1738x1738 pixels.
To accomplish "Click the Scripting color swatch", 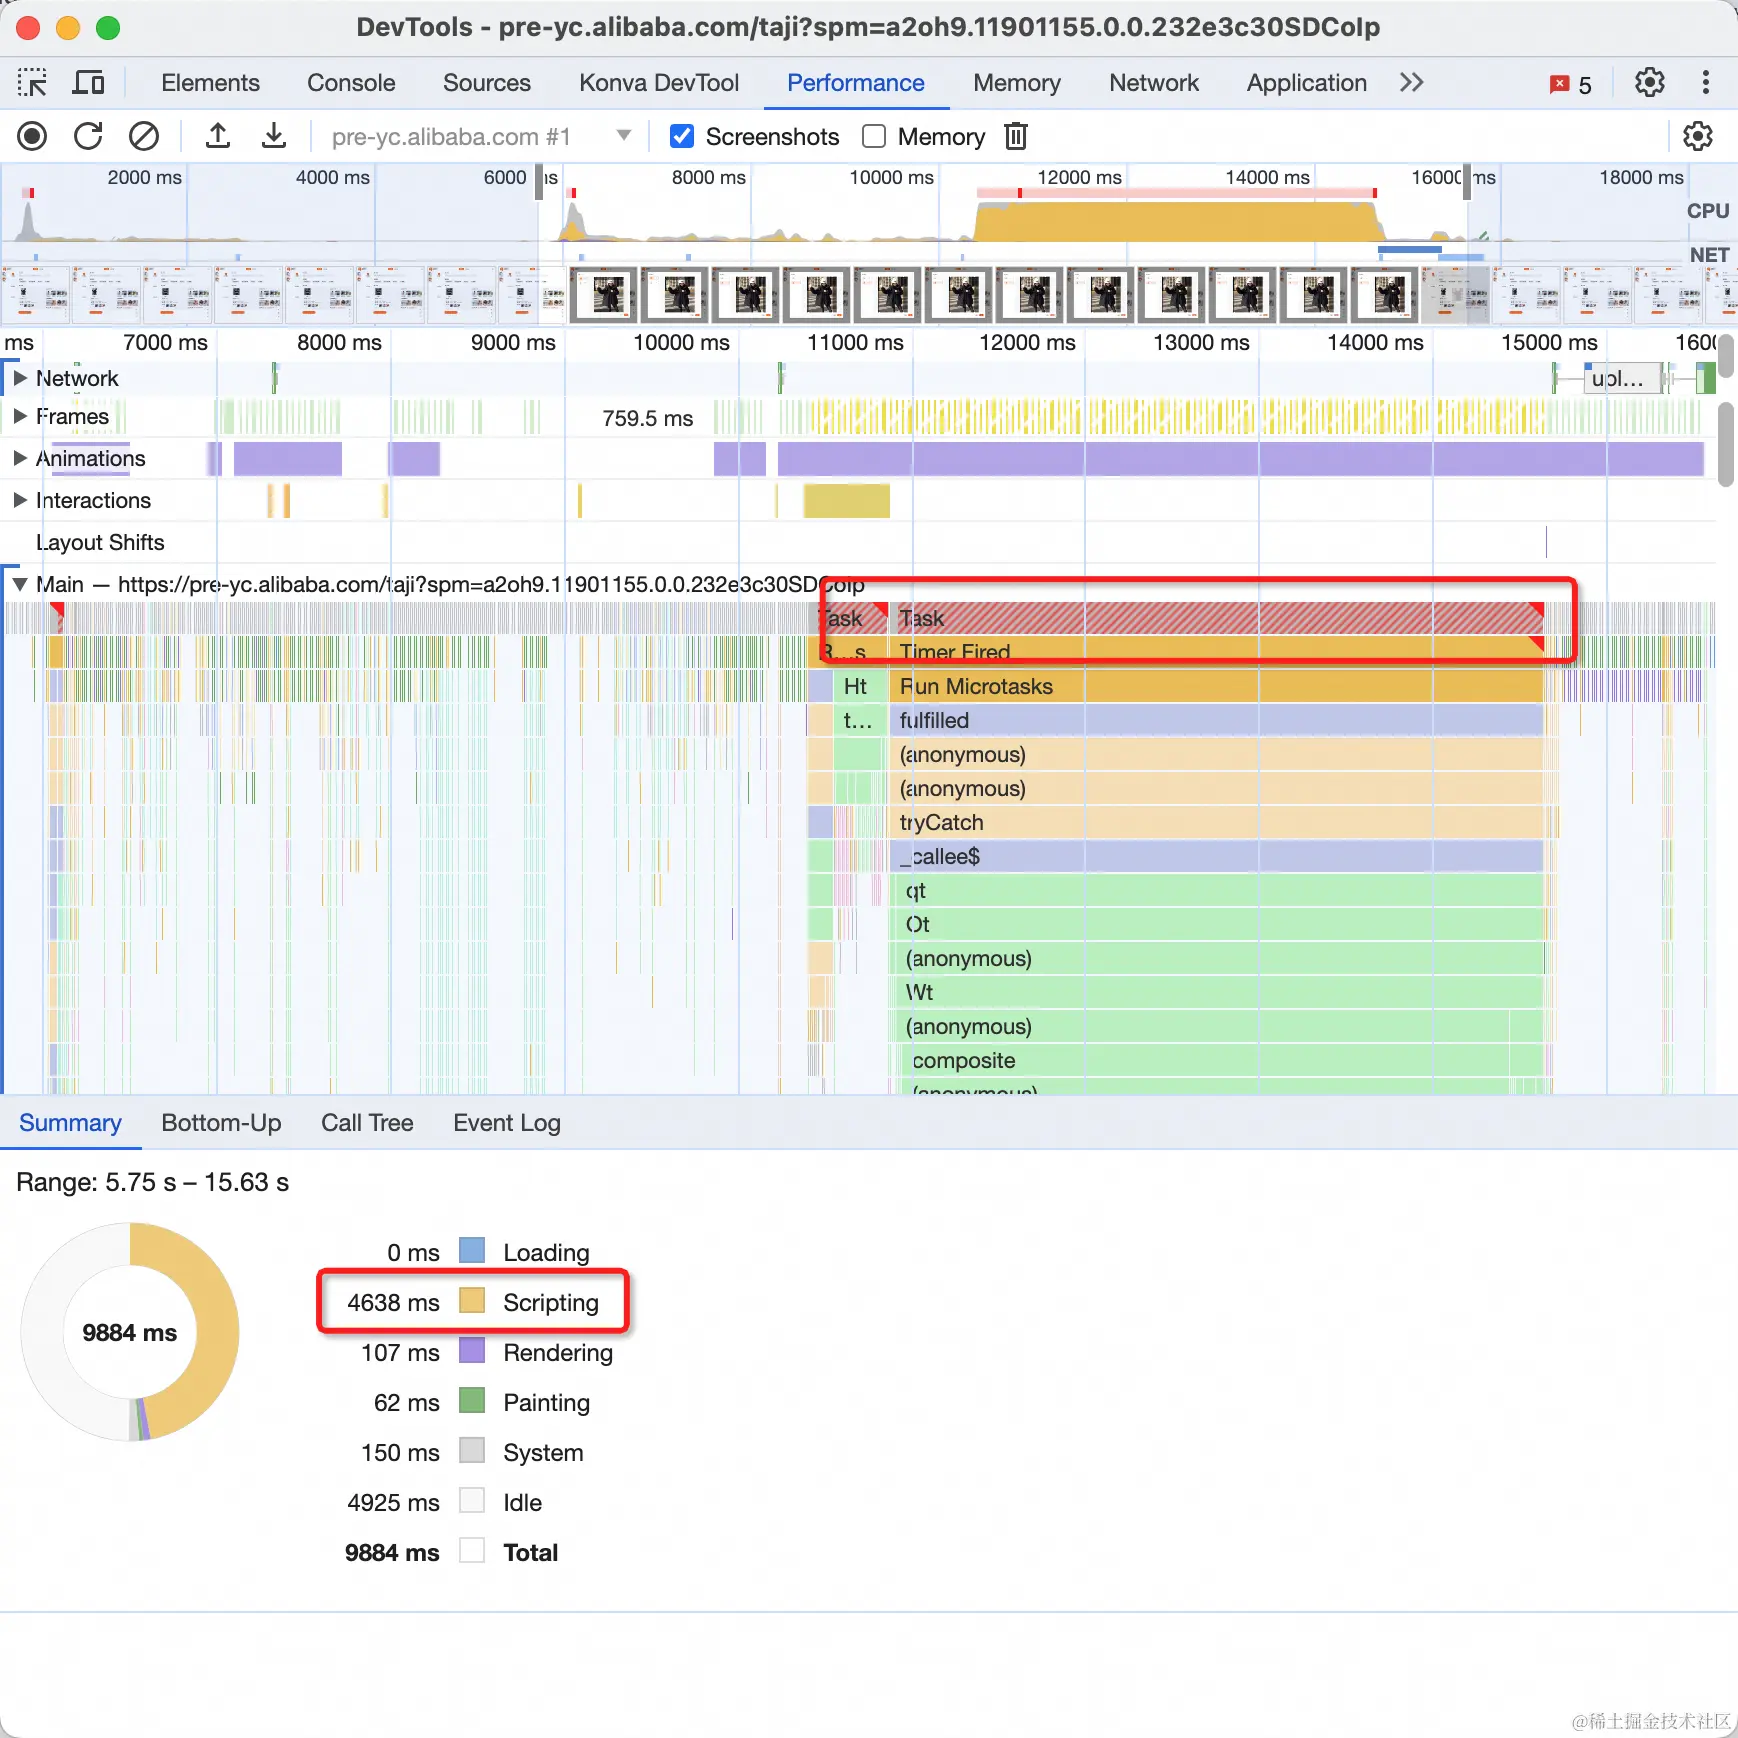I will tap(472, 1301).
